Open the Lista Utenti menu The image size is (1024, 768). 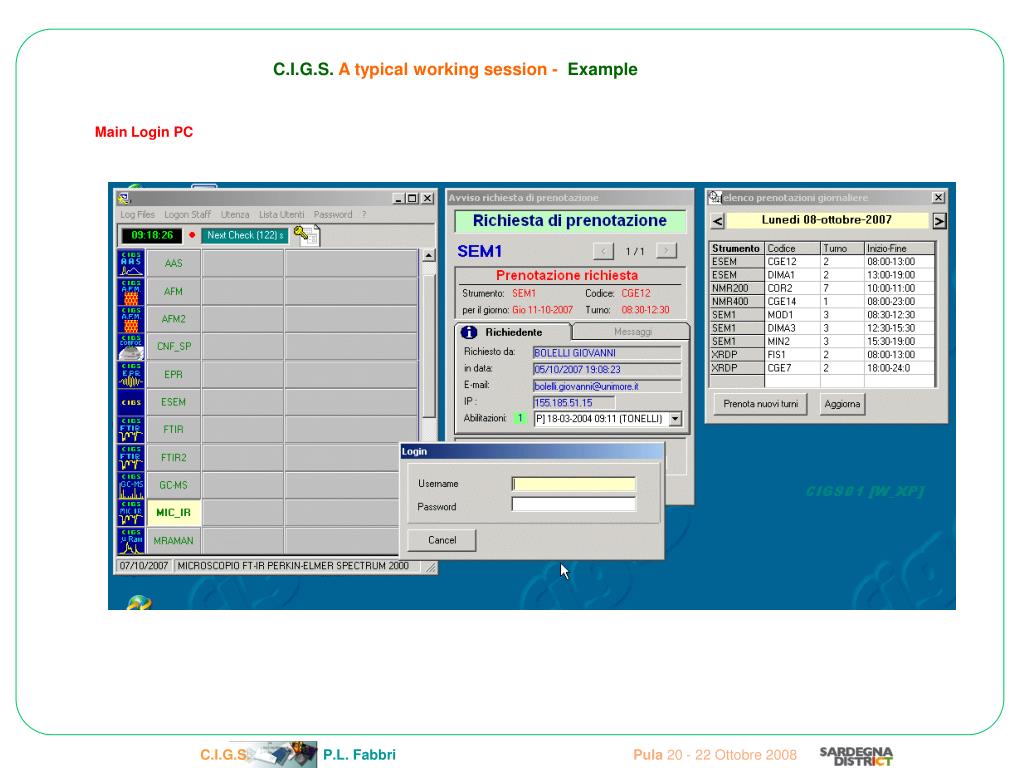(281, 214)
